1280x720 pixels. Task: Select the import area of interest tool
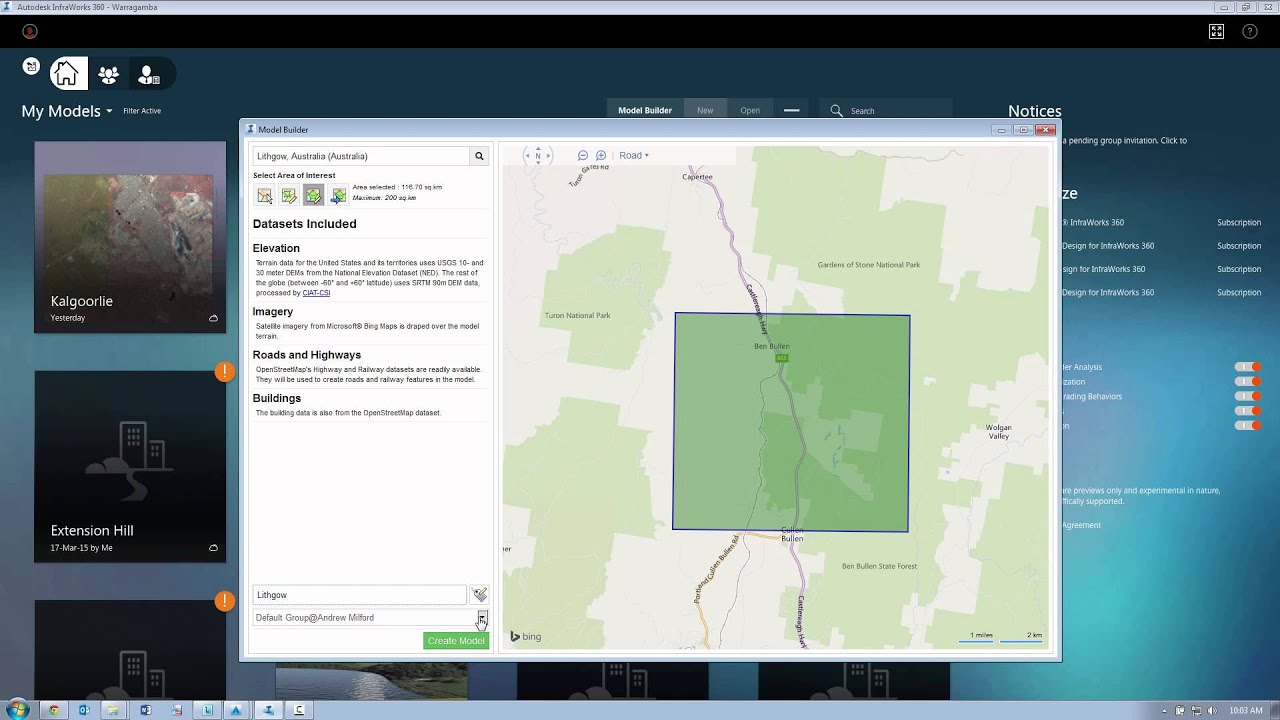tap(339, 196)
